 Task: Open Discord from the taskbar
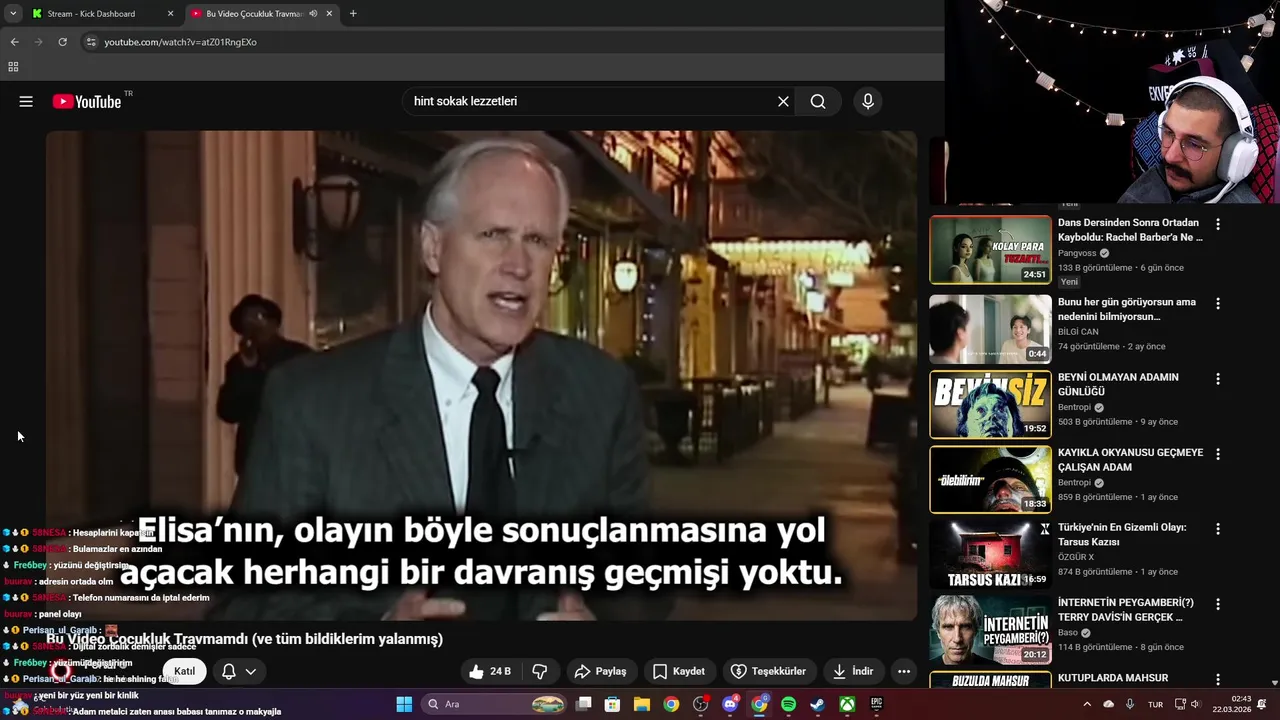[730, 704]
